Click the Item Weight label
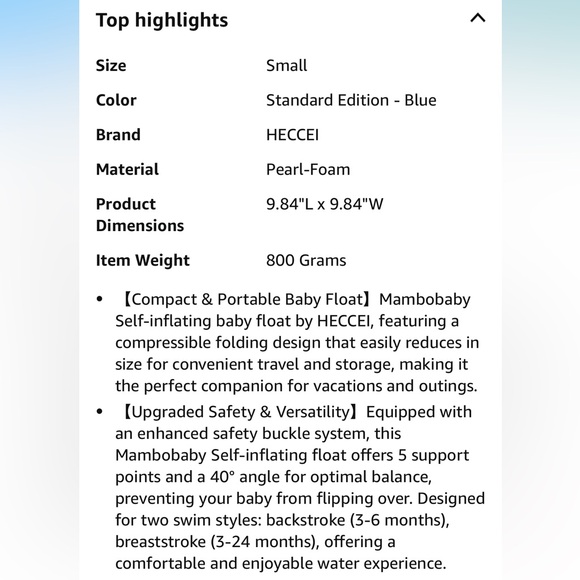580x580 pixels. tap(143, 260)
